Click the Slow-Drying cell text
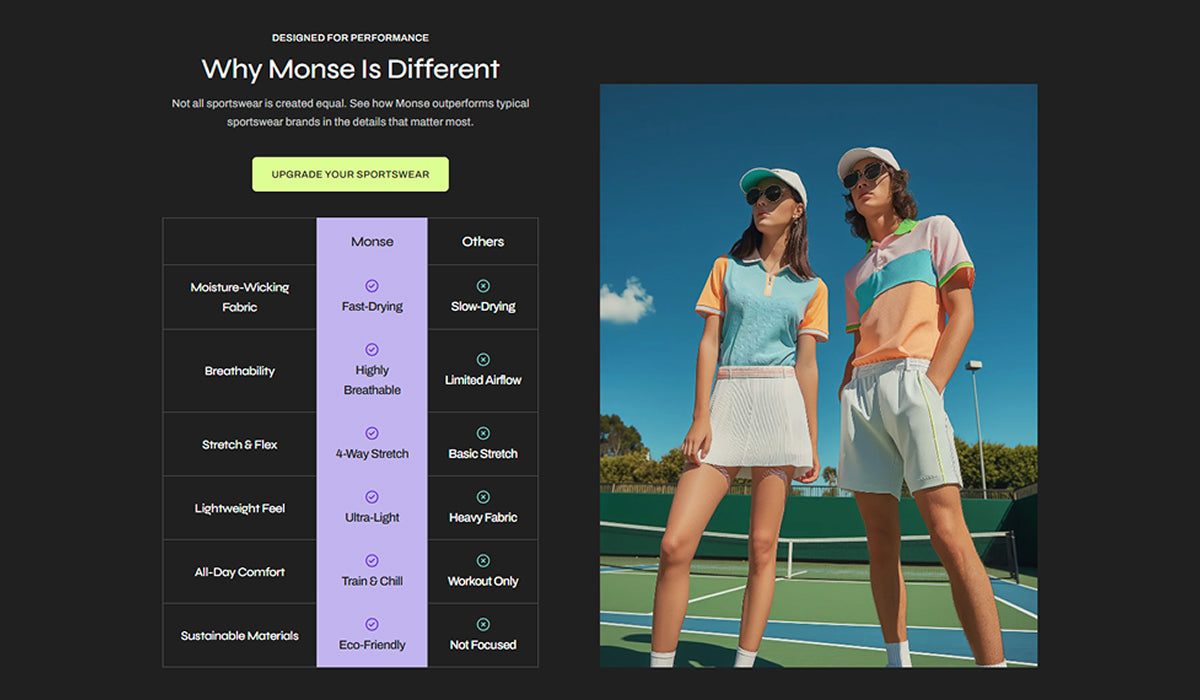The width and height of the screenshot is (1200, 700). pos(483,307)
